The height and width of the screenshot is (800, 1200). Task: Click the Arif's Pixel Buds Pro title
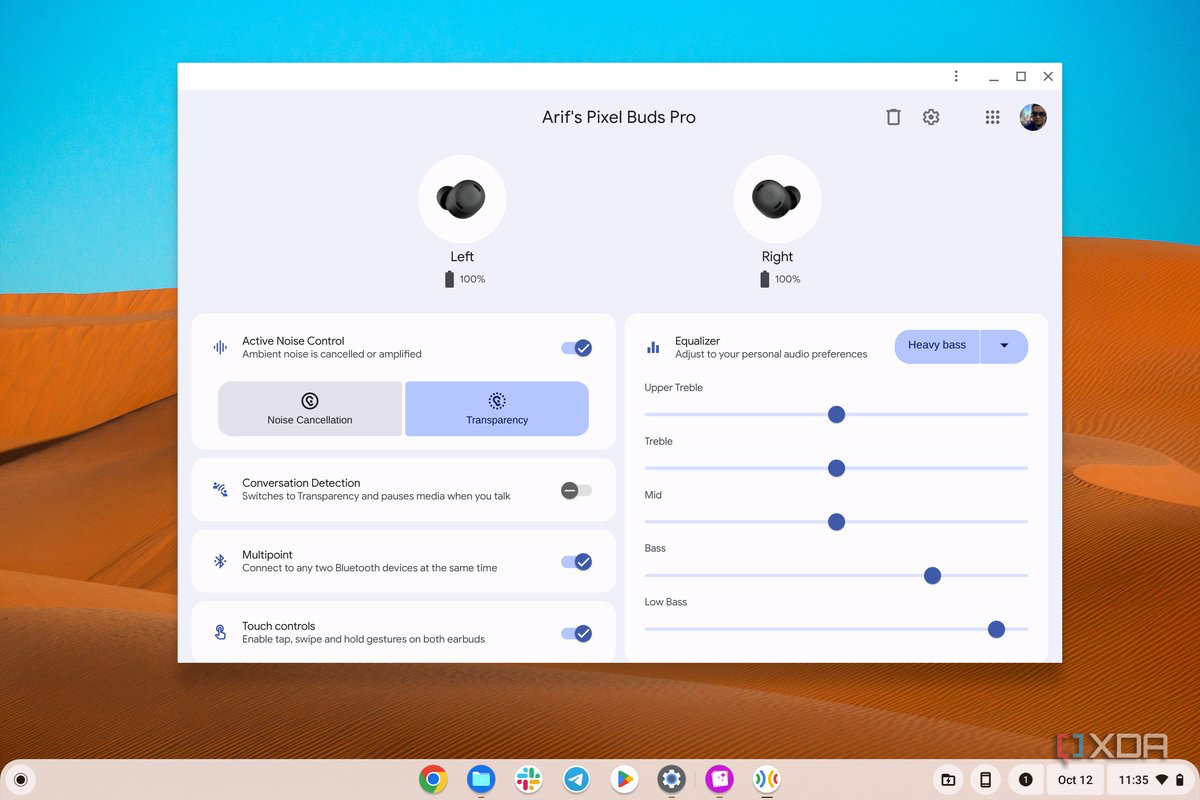[619, 117]
